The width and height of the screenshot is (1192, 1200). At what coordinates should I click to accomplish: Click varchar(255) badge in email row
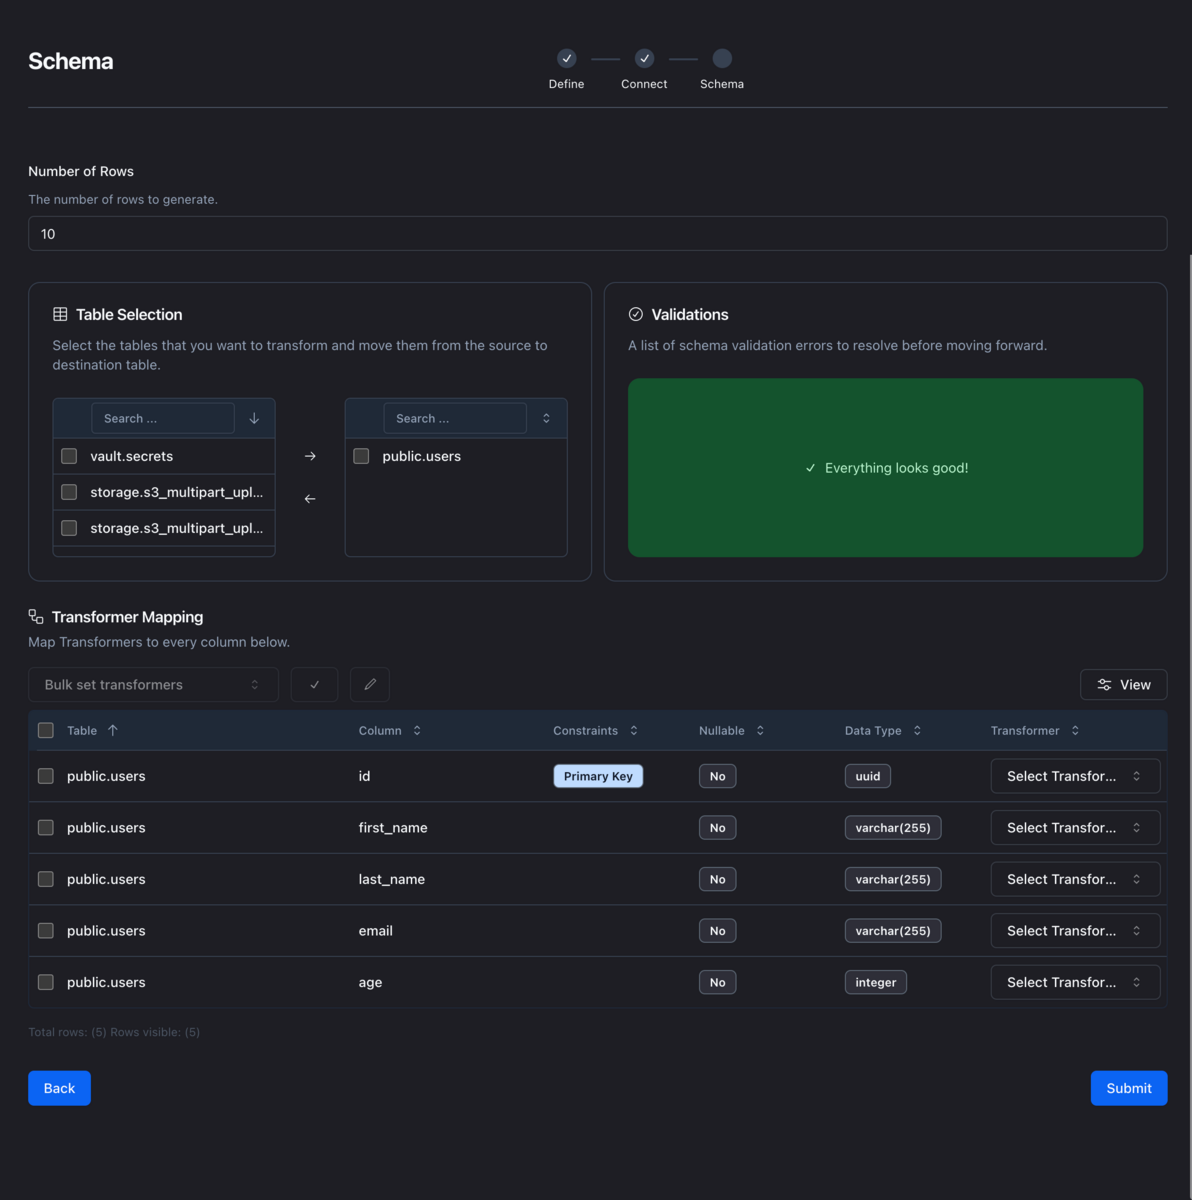point(893,931)
